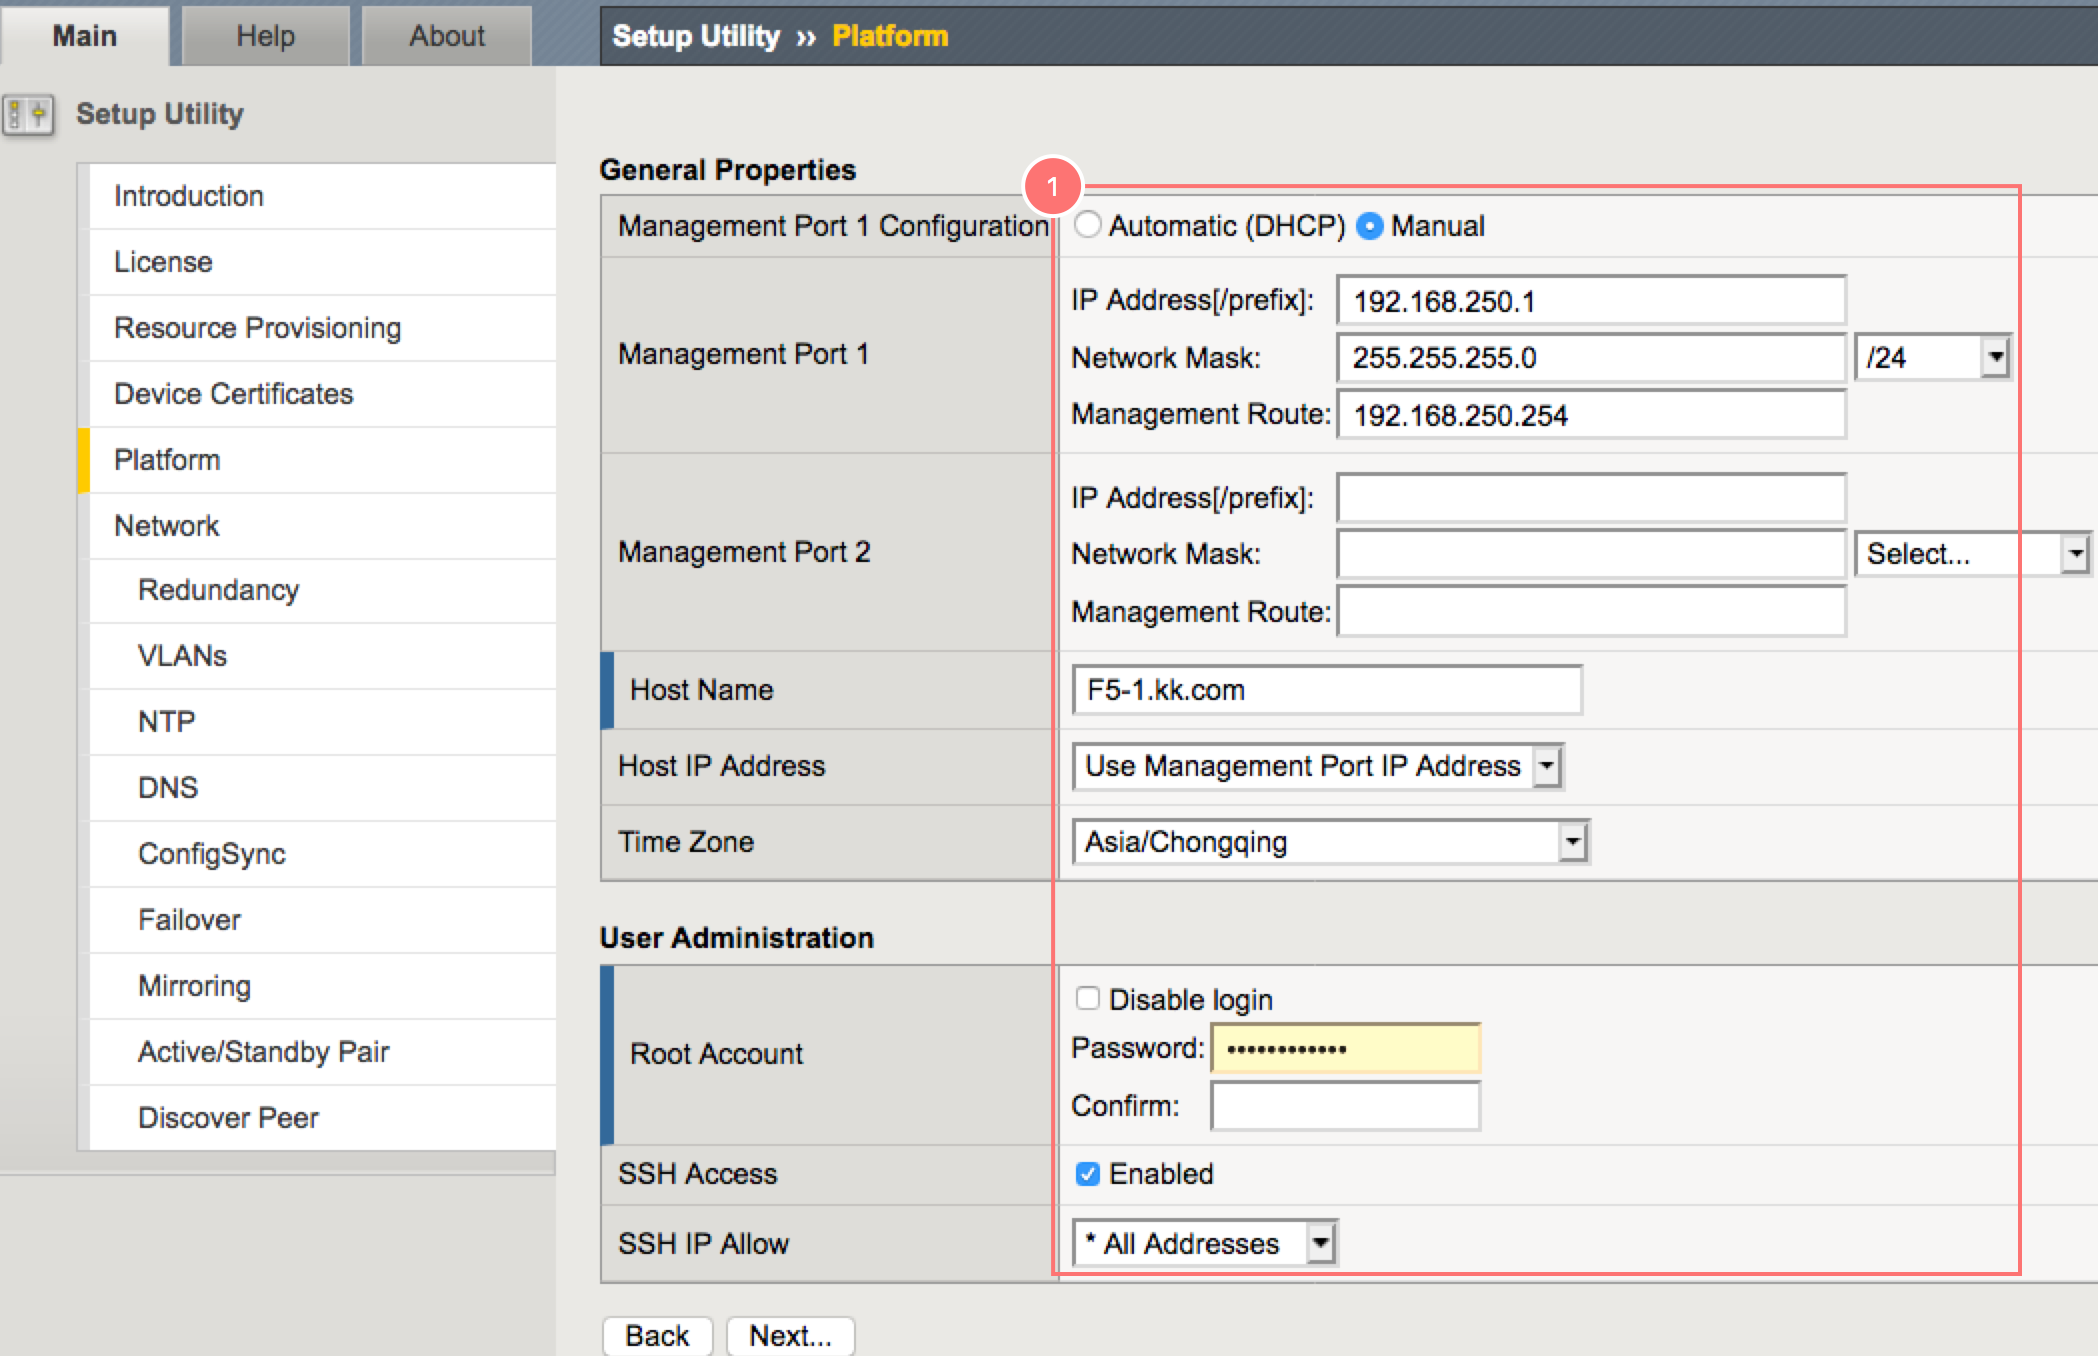Check the Disable login checkbox
The image size is (2098, 1356).
coord(1087,998)
